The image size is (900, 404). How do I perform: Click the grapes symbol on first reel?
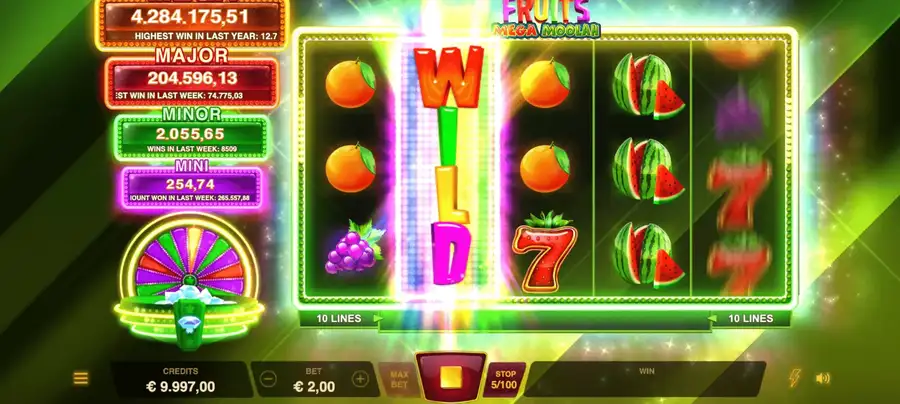pos(354,247)
